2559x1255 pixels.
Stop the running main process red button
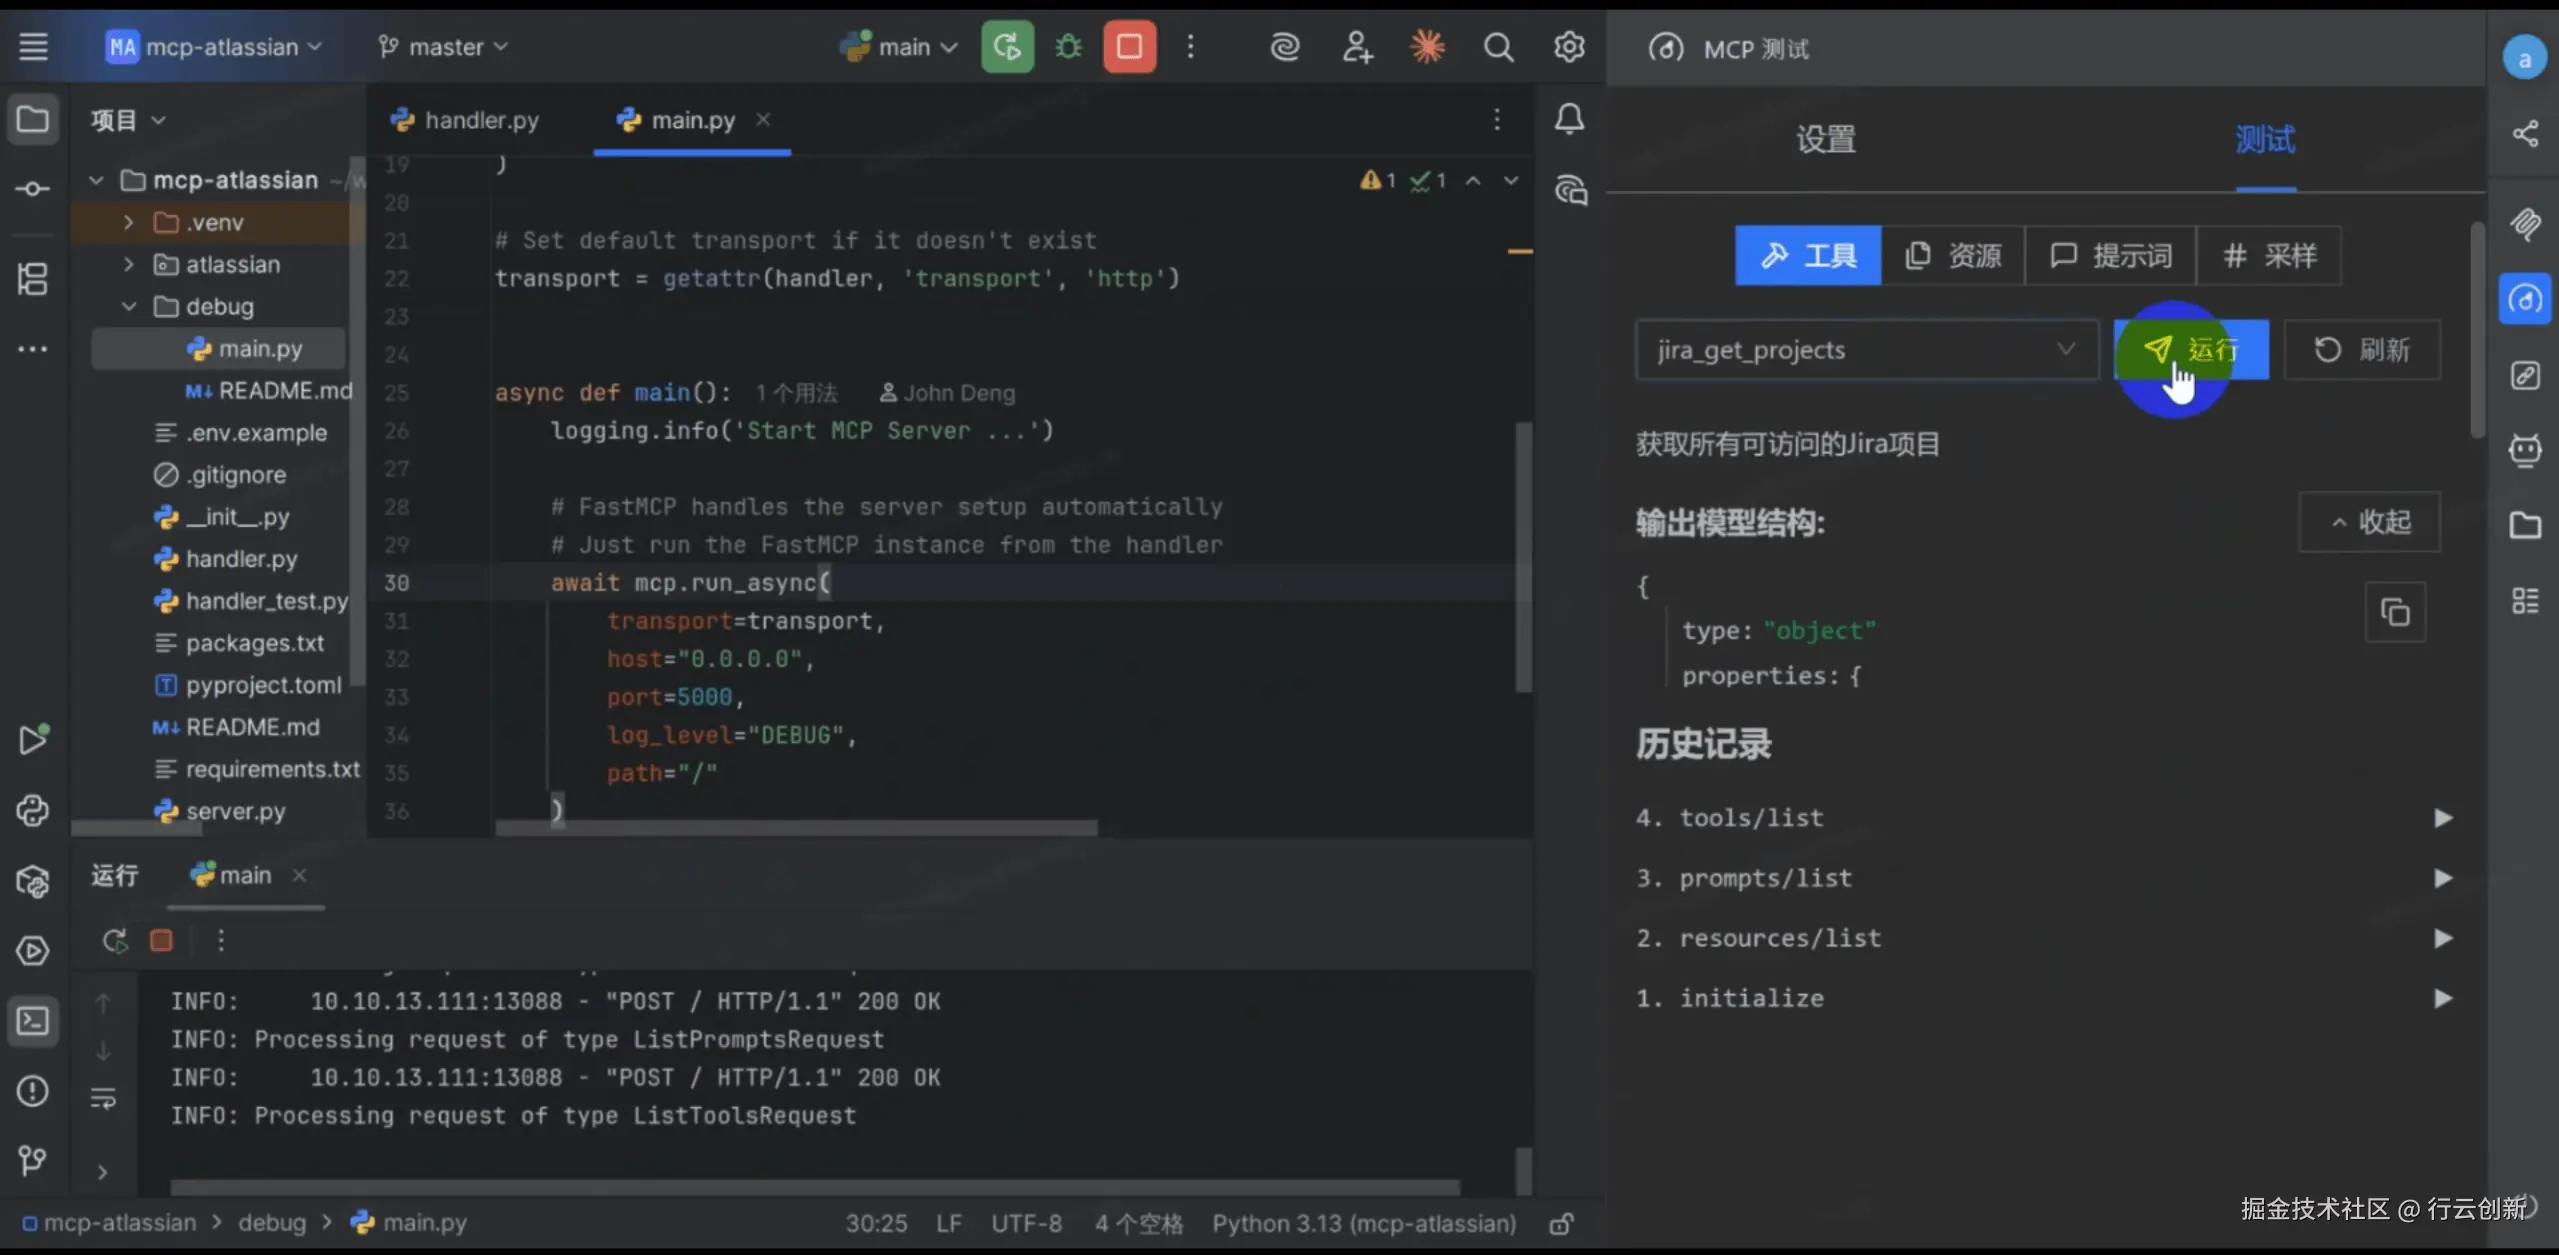1129,47
